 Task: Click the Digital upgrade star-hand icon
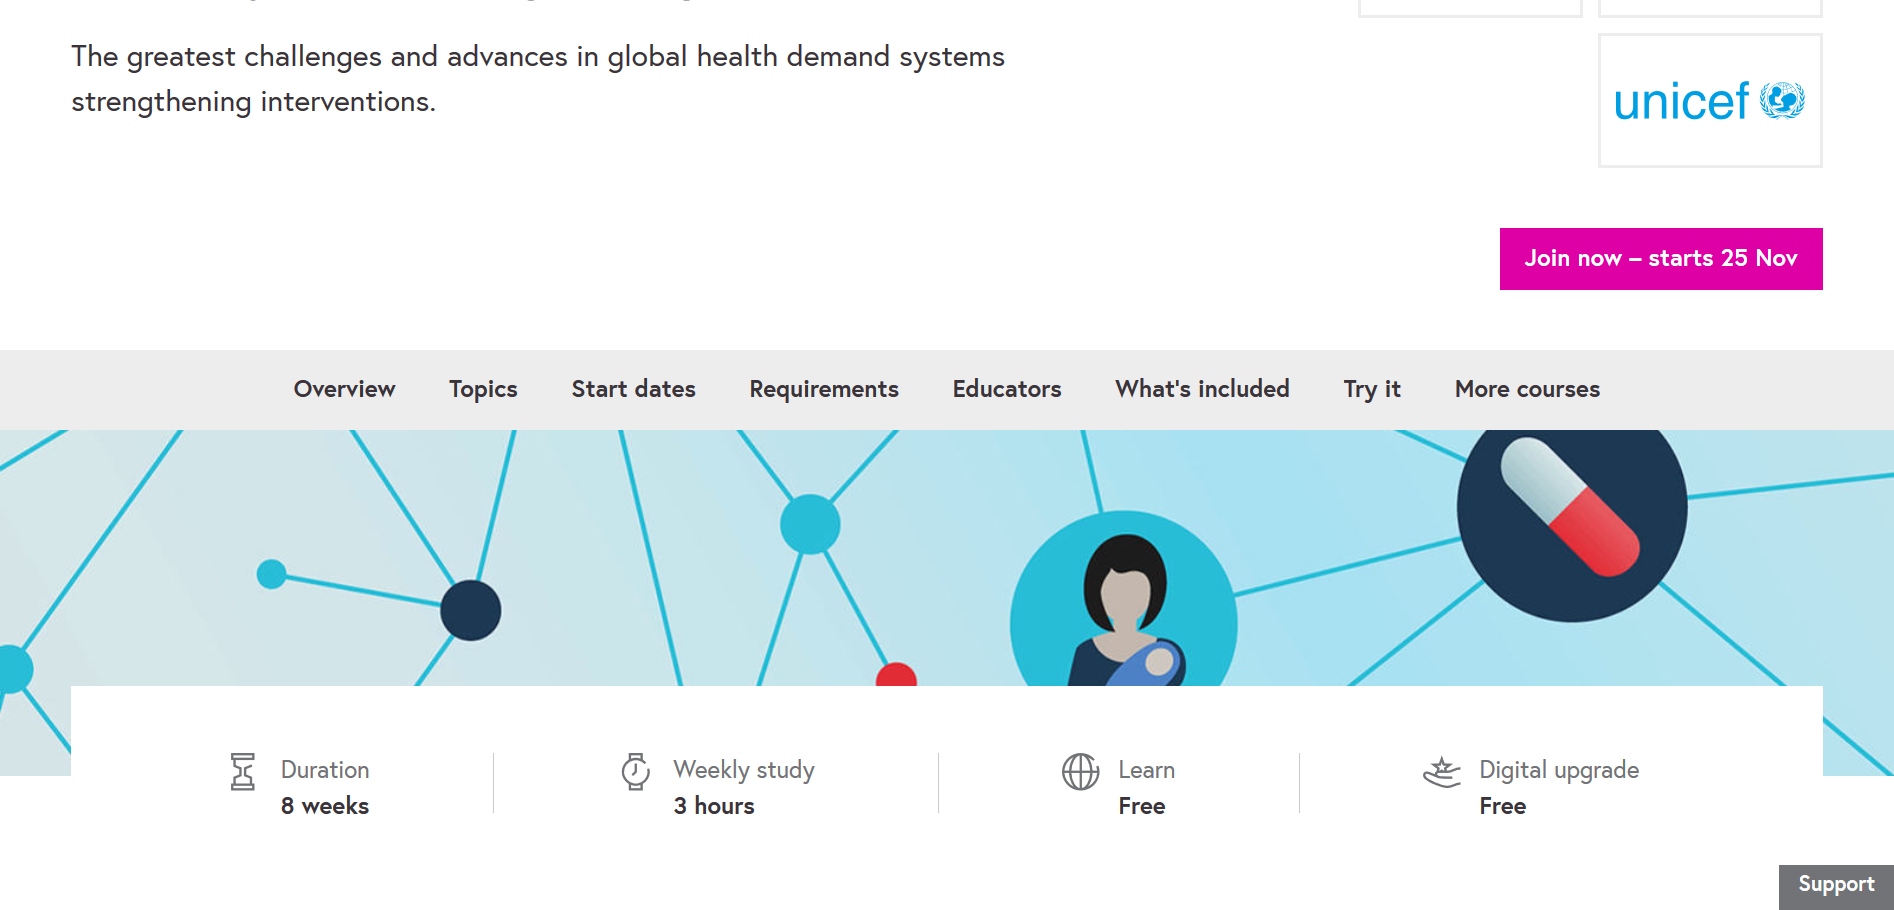point(1442,772)
